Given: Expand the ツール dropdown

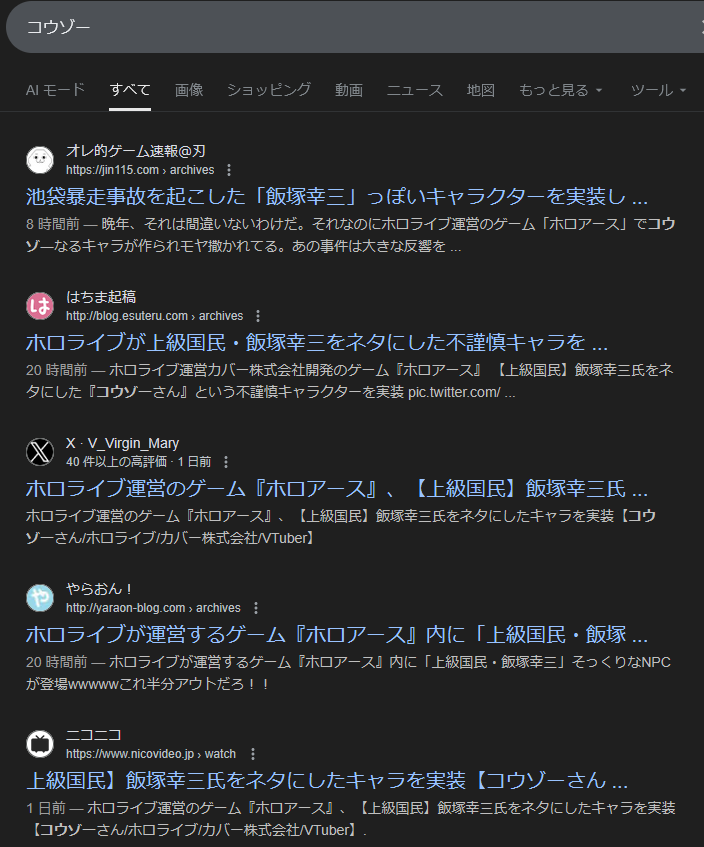Looking at the screenshot, I should [658, 90].
